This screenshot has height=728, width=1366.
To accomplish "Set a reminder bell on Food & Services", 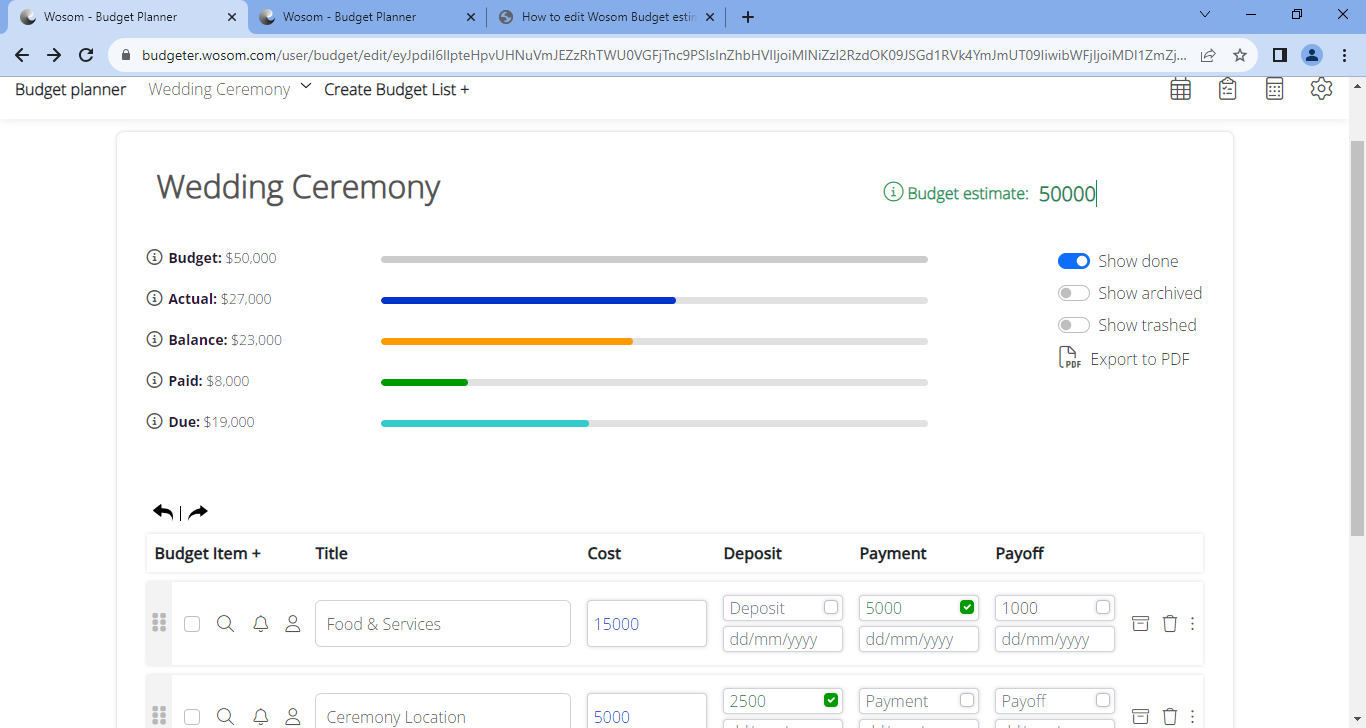I will point(261,623).
